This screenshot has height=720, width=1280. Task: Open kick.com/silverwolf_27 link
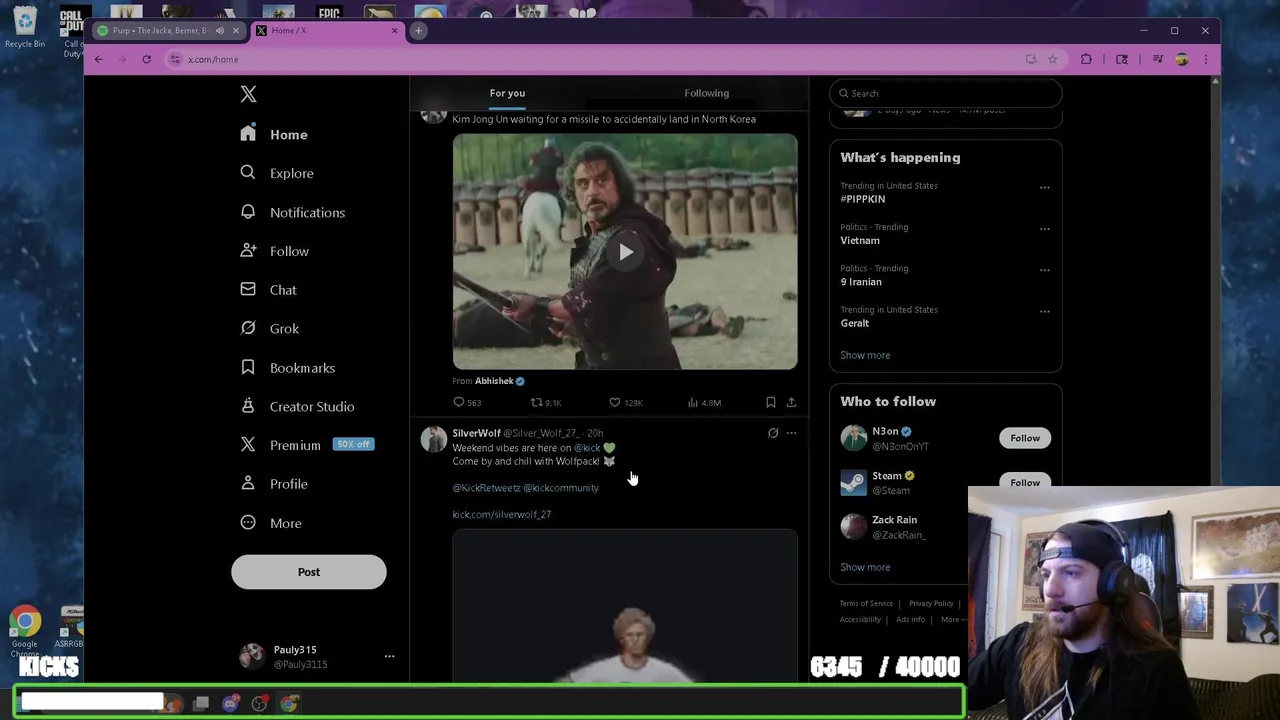click(x=501, y=514)
